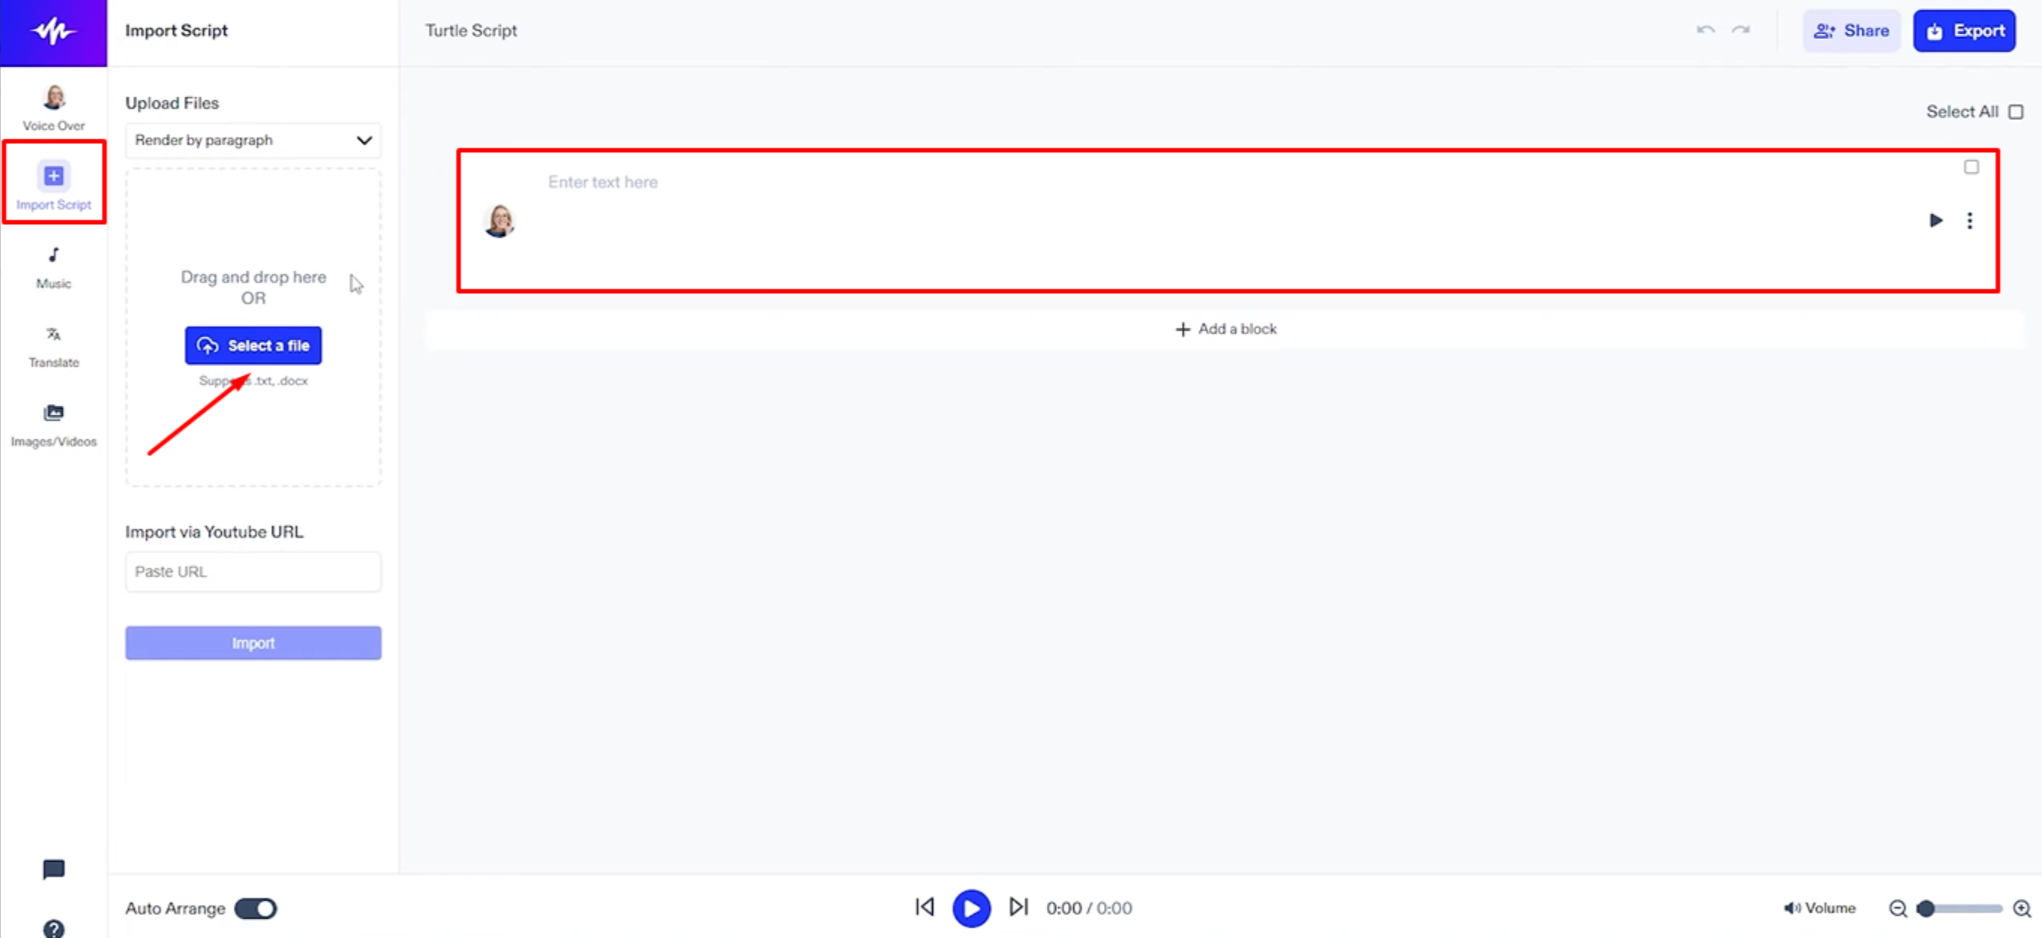Open the Voice Over panel
Image resolution: width=2042 pixels, height=938 pixels.
[x=52, y=105]
